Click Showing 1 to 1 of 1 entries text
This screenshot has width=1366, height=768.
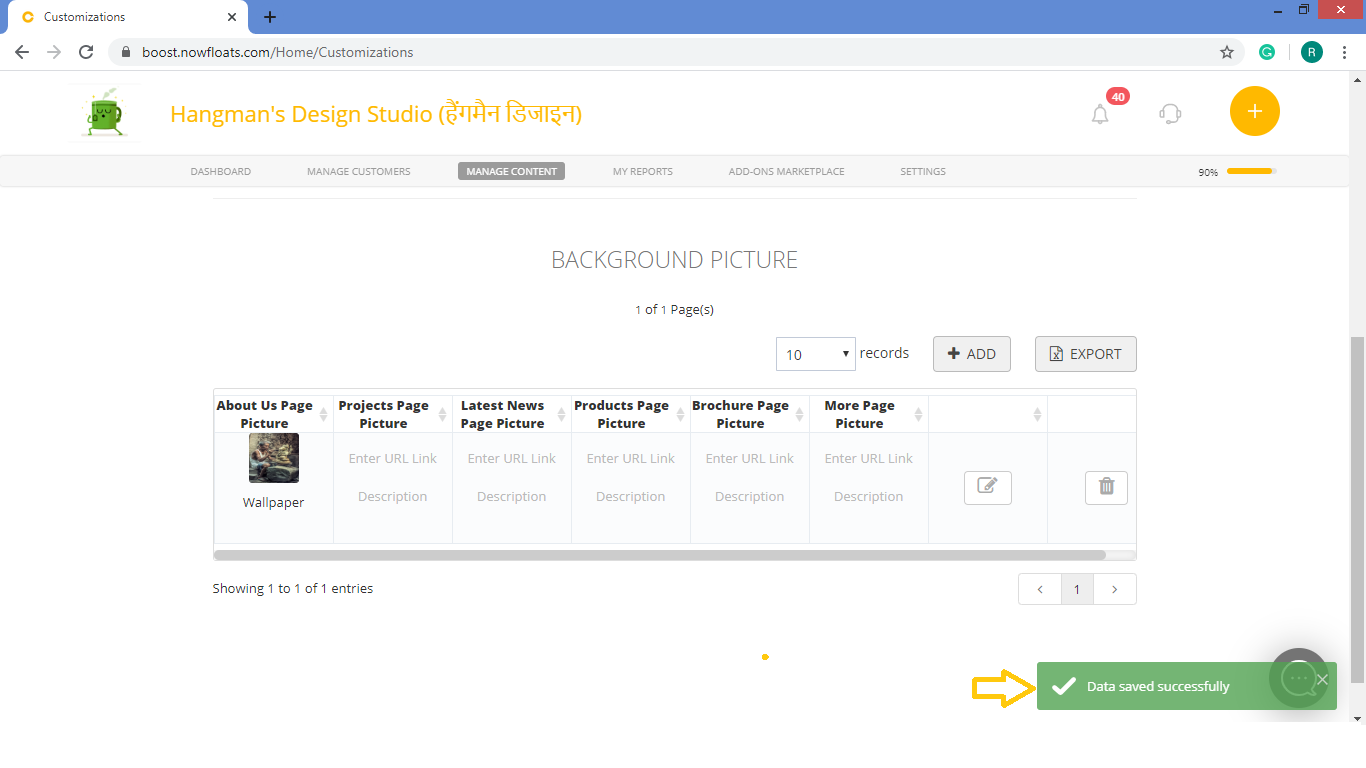[293, 589]
